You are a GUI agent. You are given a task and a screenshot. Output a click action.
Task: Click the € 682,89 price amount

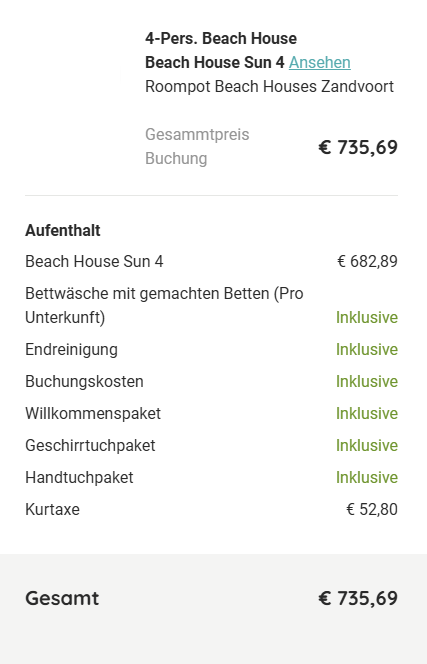pos(367,262)
